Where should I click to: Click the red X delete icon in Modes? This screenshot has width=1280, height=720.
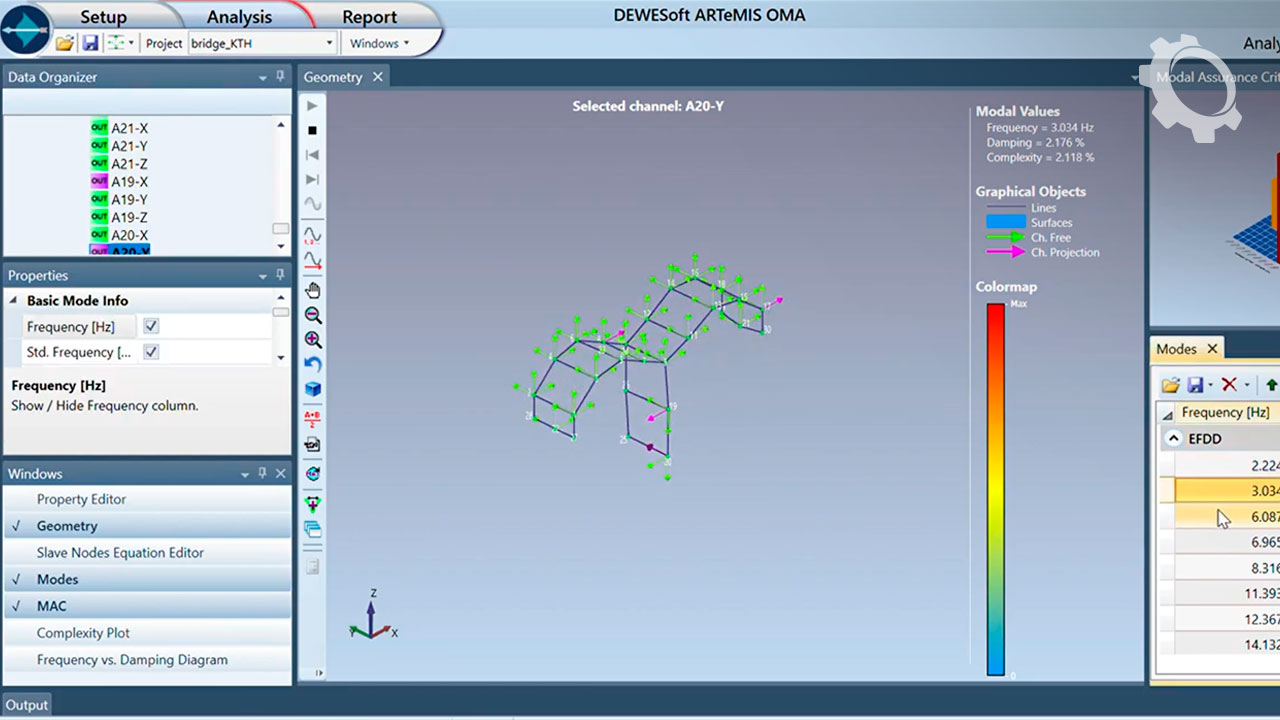1229,385
